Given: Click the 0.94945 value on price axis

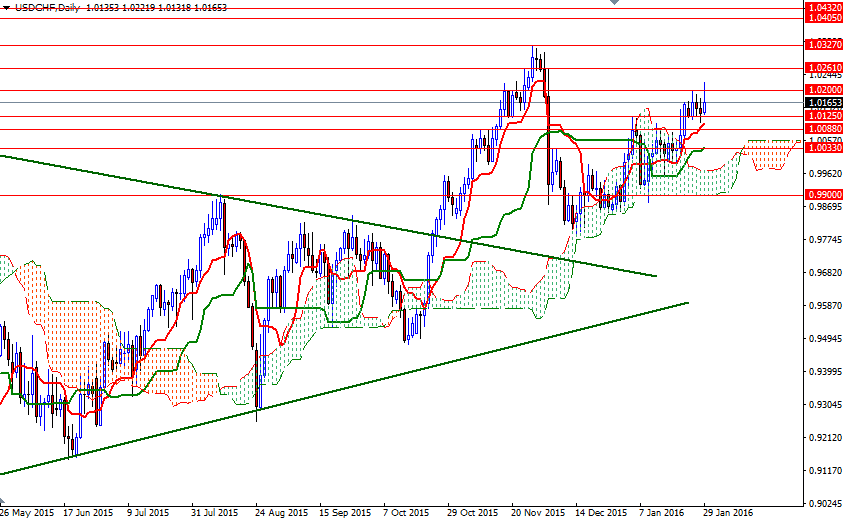Looking at the screenshot, I should pyautogui.click(x=825, y=338).
